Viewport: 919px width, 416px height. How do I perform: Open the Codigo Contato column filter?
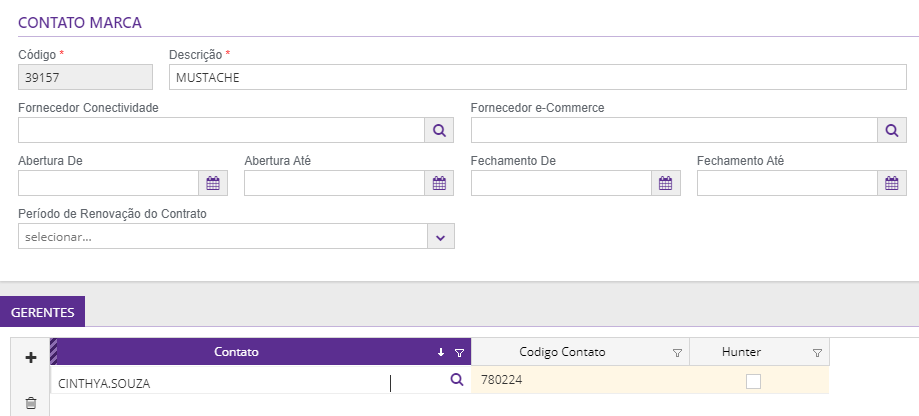pos(677,352)
